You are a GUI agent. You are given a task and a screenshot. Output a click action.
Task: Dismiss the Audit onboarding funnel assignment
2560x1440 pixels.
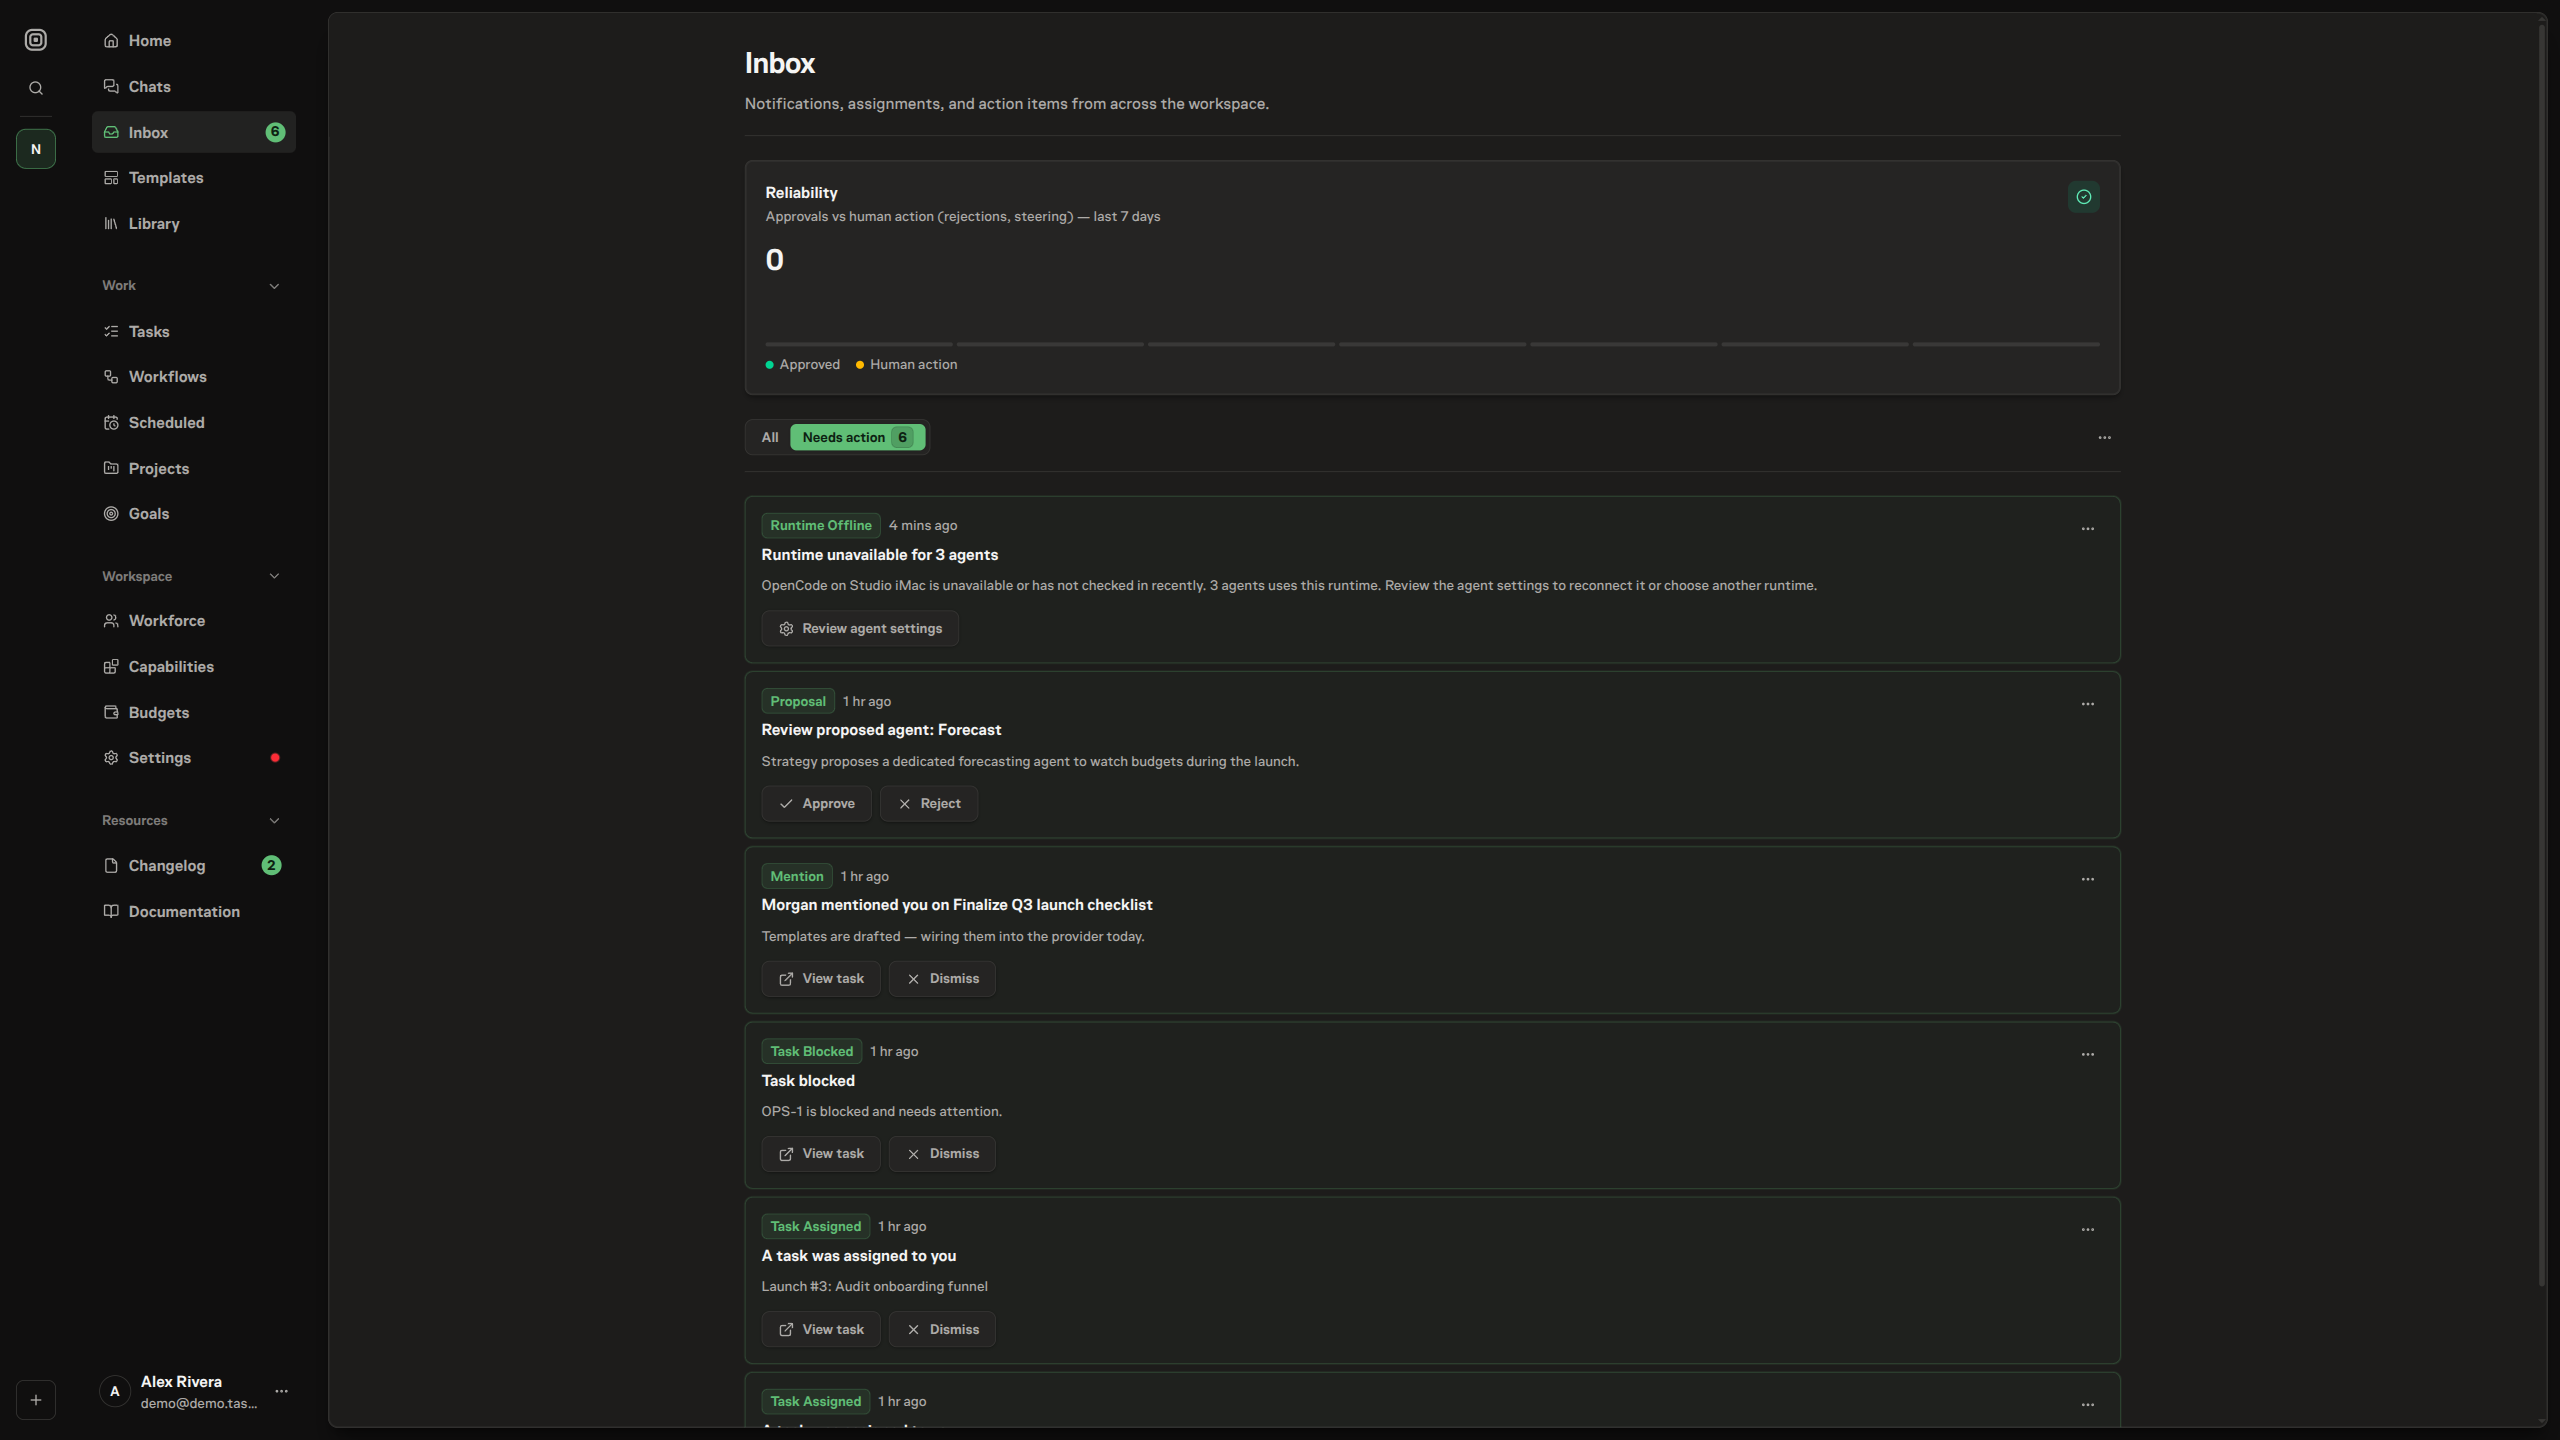coord(942,1329)
